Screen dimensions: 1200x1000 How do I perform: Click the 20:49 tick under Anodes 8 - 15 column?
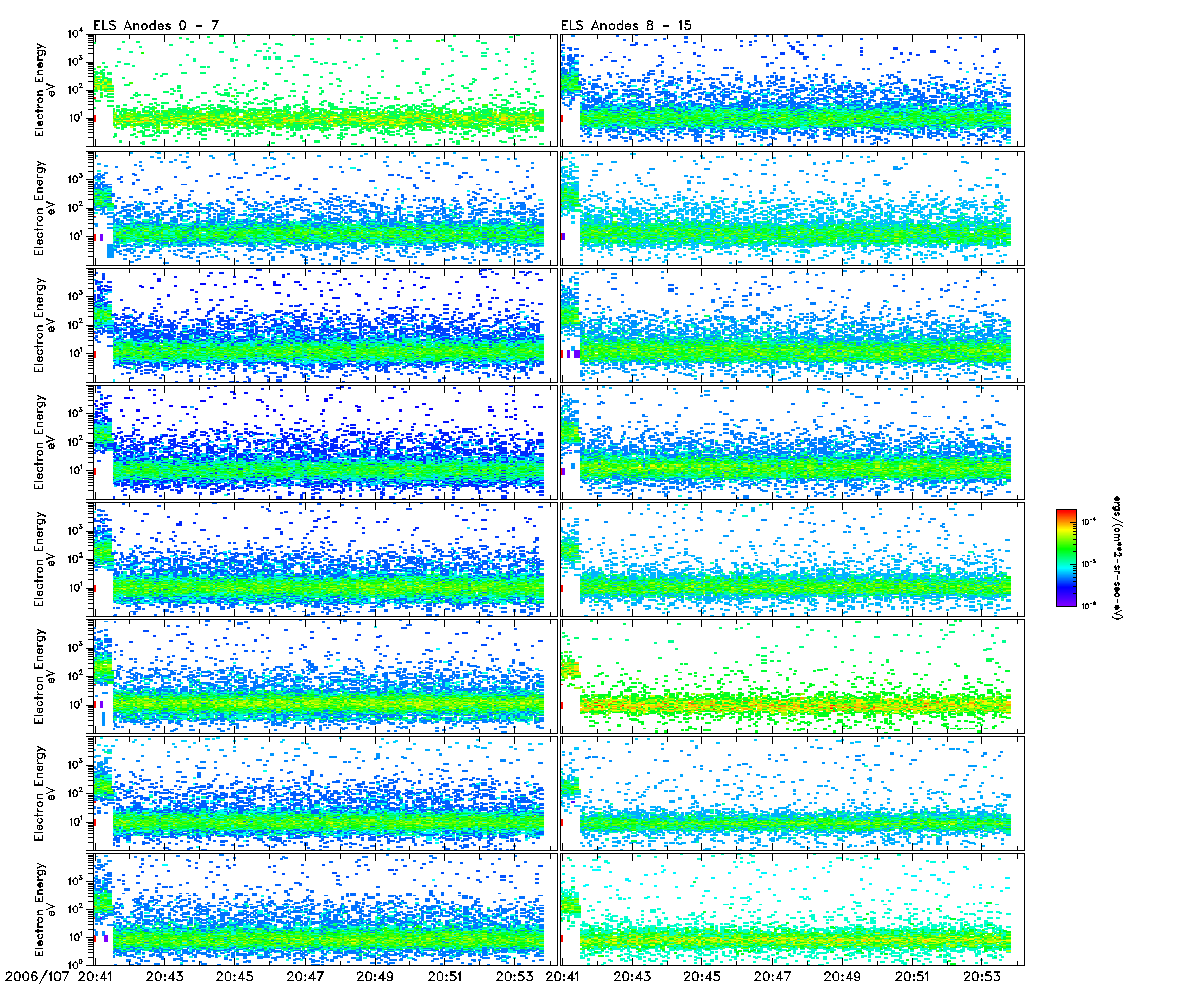tap(842, 978)
